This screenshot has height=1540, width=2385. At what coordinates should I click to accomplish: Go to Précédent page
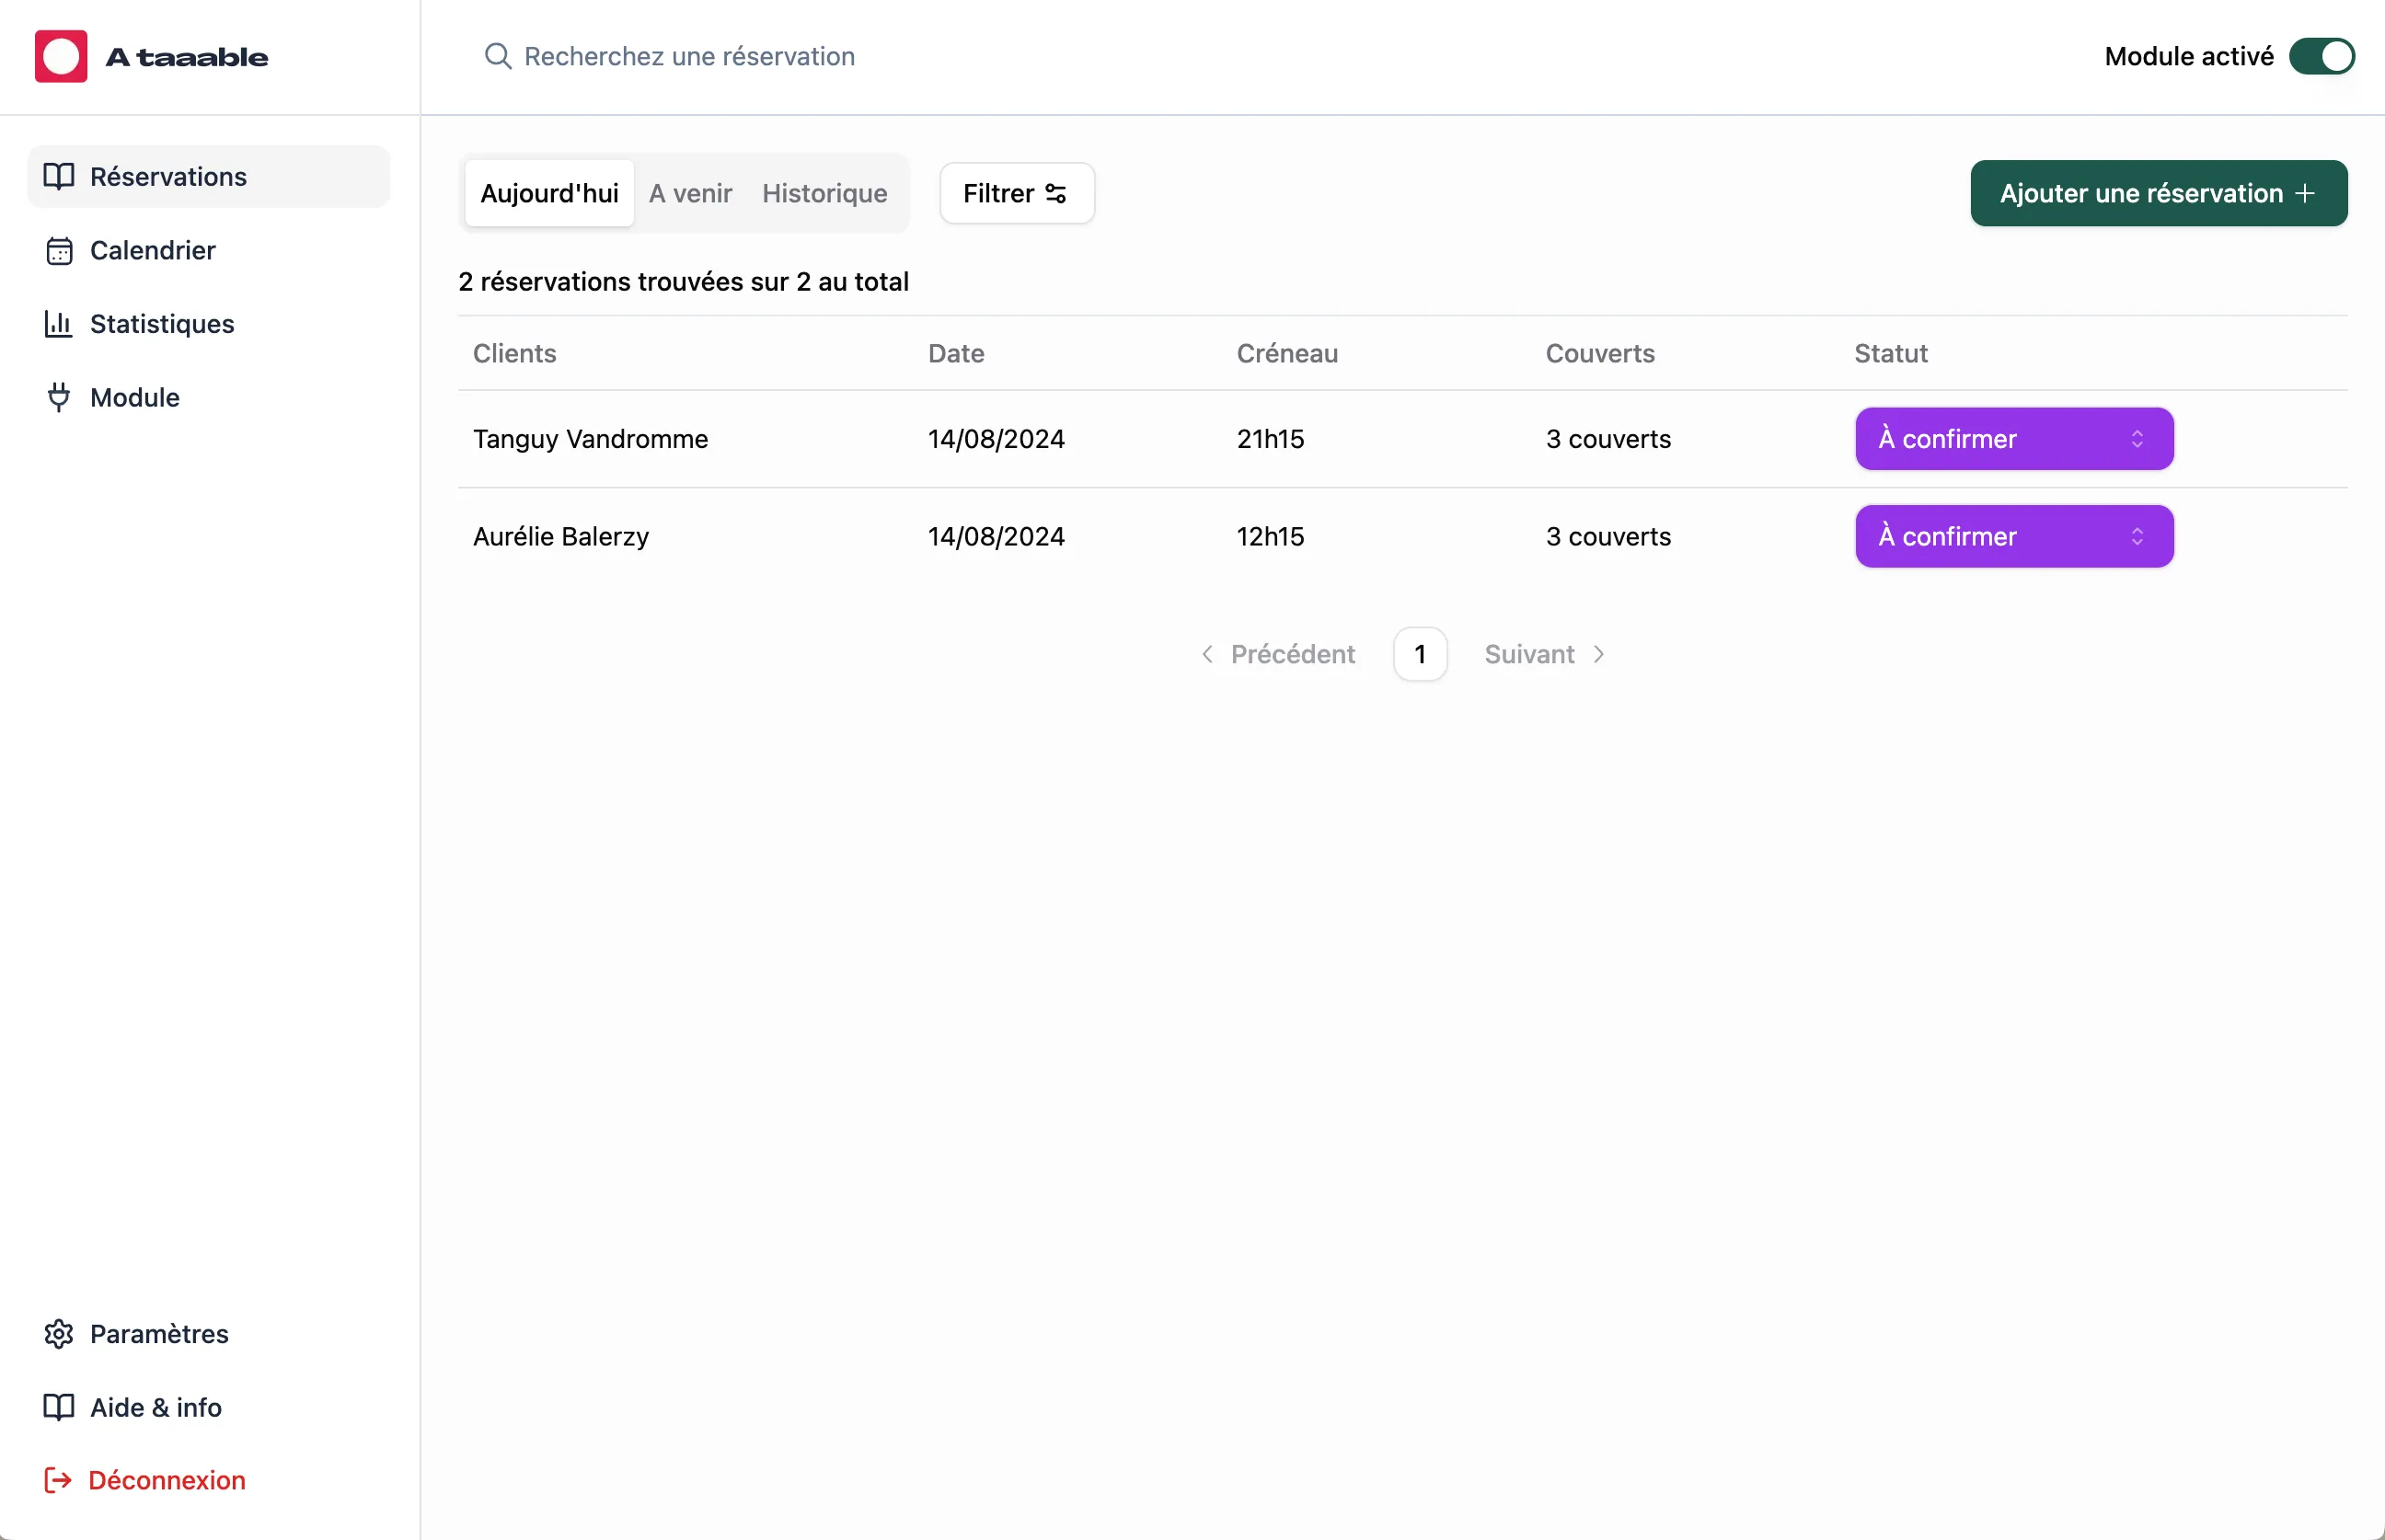(x=1279, y=654)
